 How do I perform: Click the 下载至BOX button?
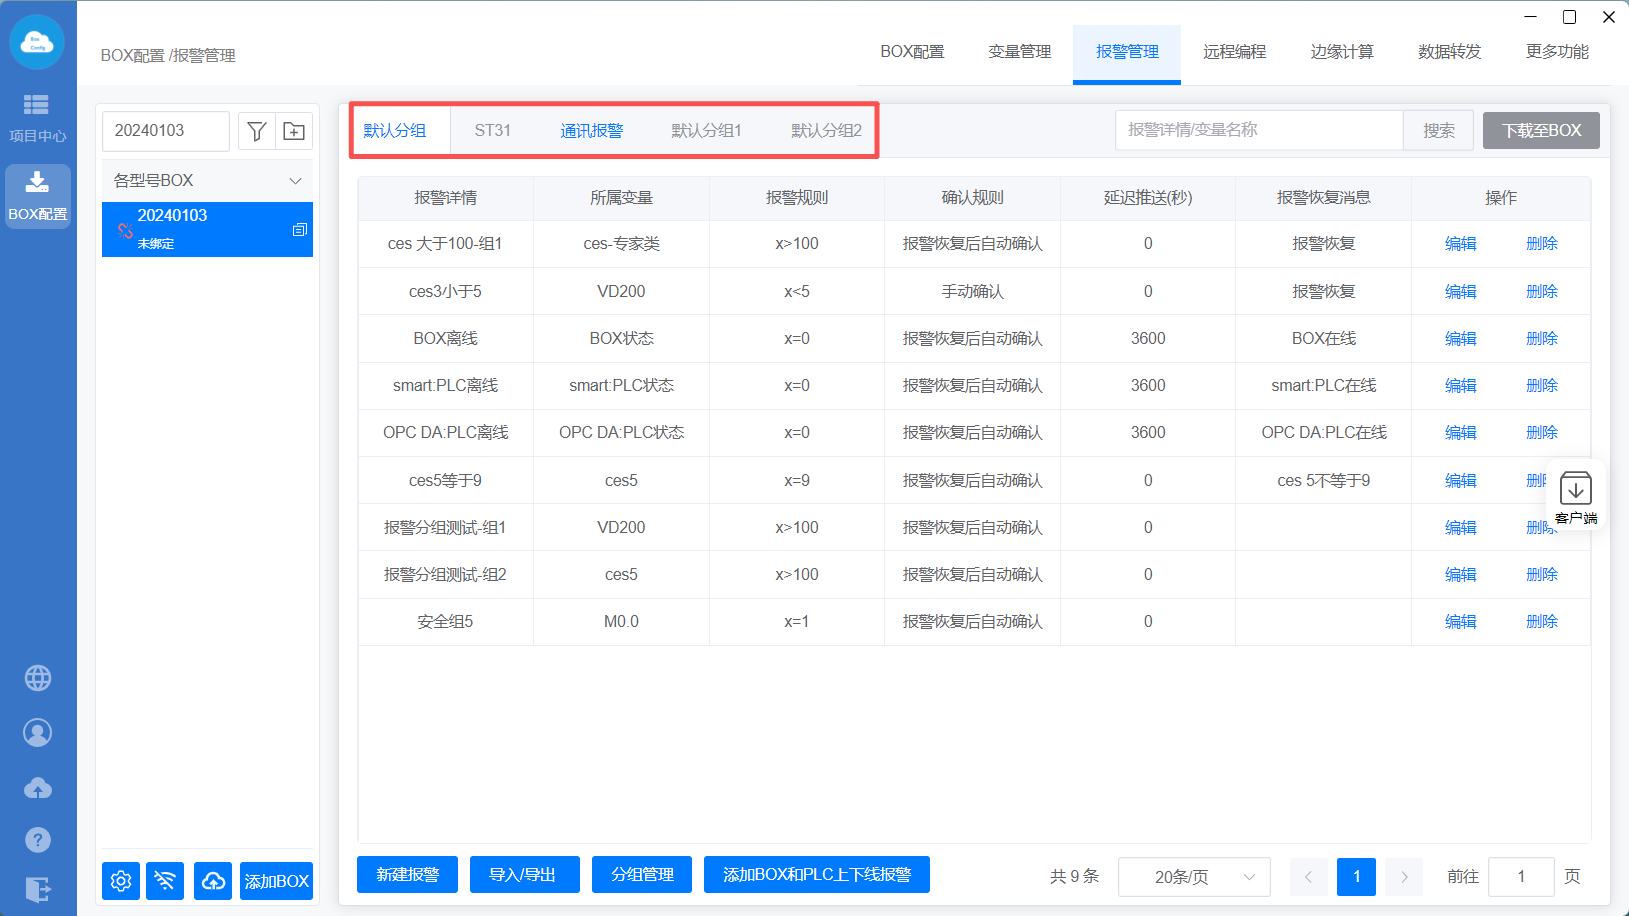click(1541, 131)
